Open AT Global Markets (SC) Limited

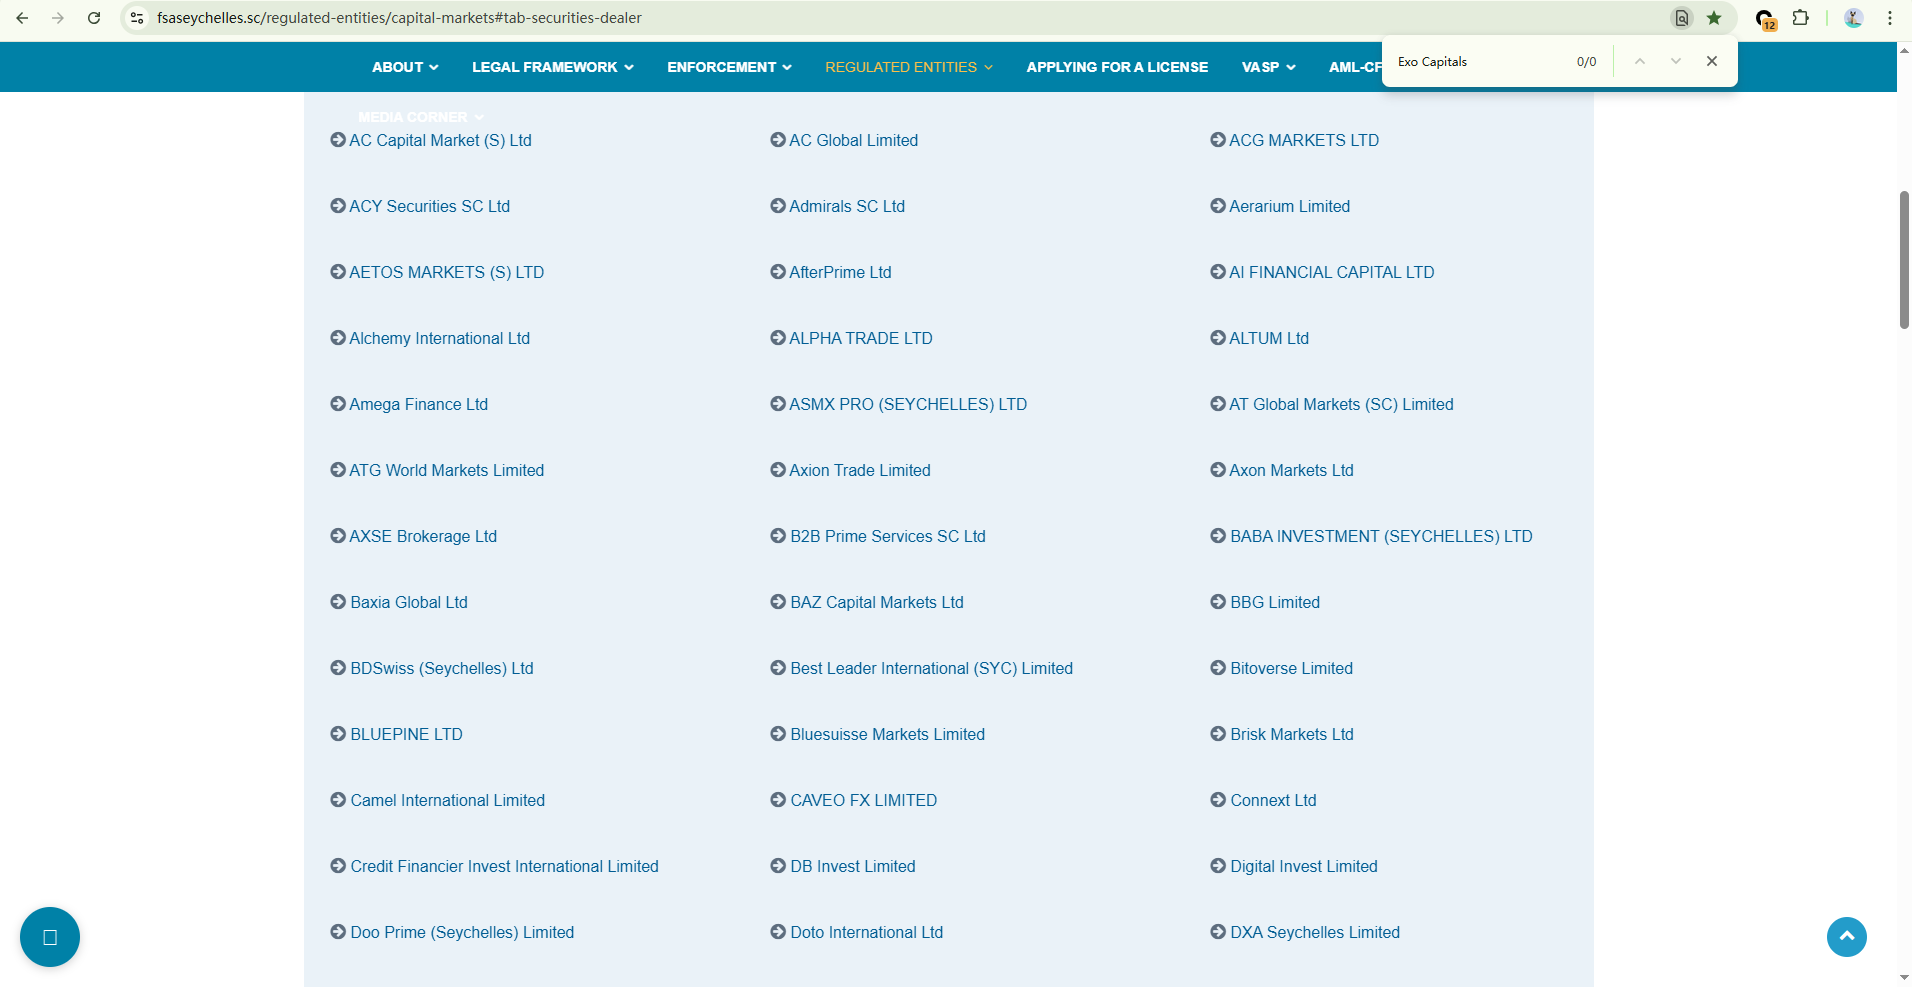tap(1341, 404)
